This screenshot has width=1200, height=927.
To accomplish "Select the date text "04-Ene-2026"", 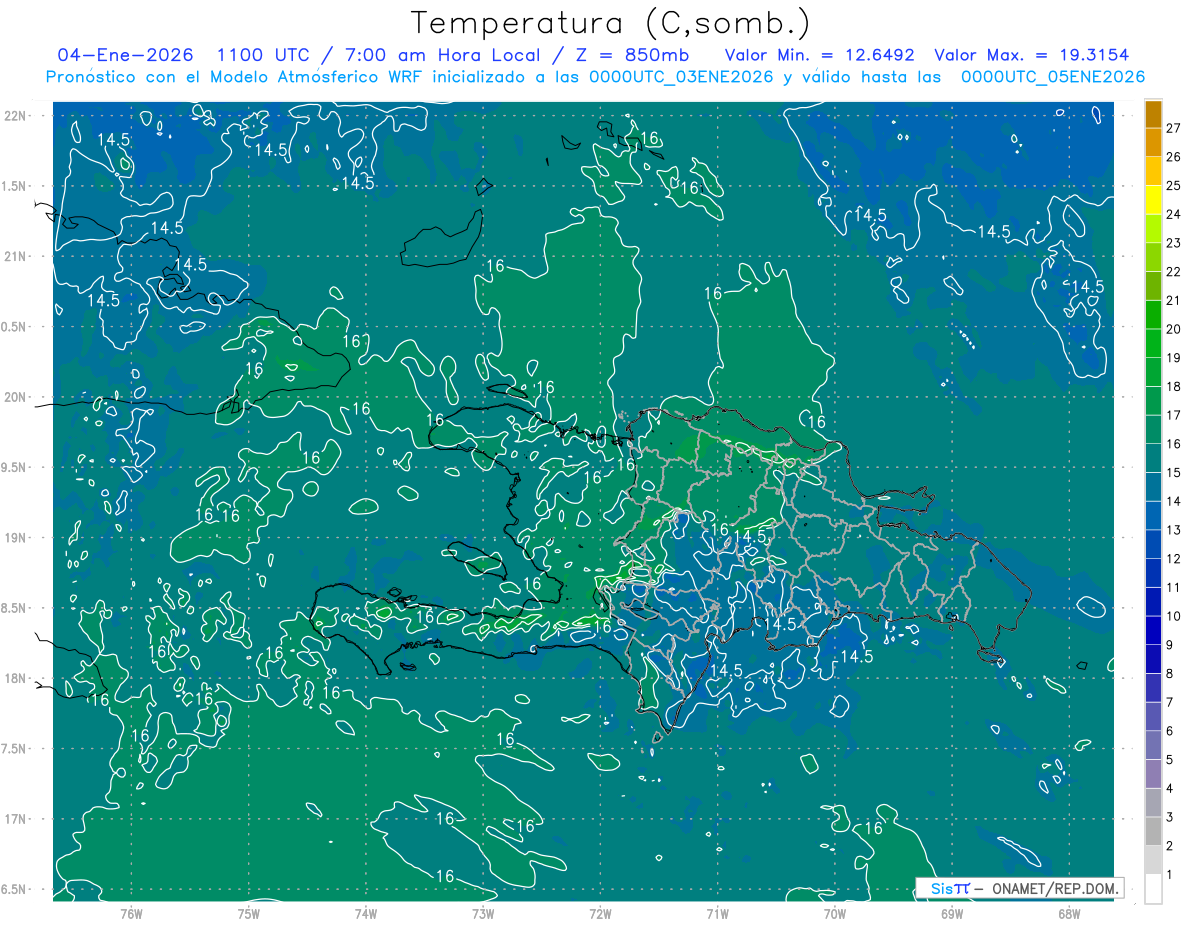I will coord(127,56).
